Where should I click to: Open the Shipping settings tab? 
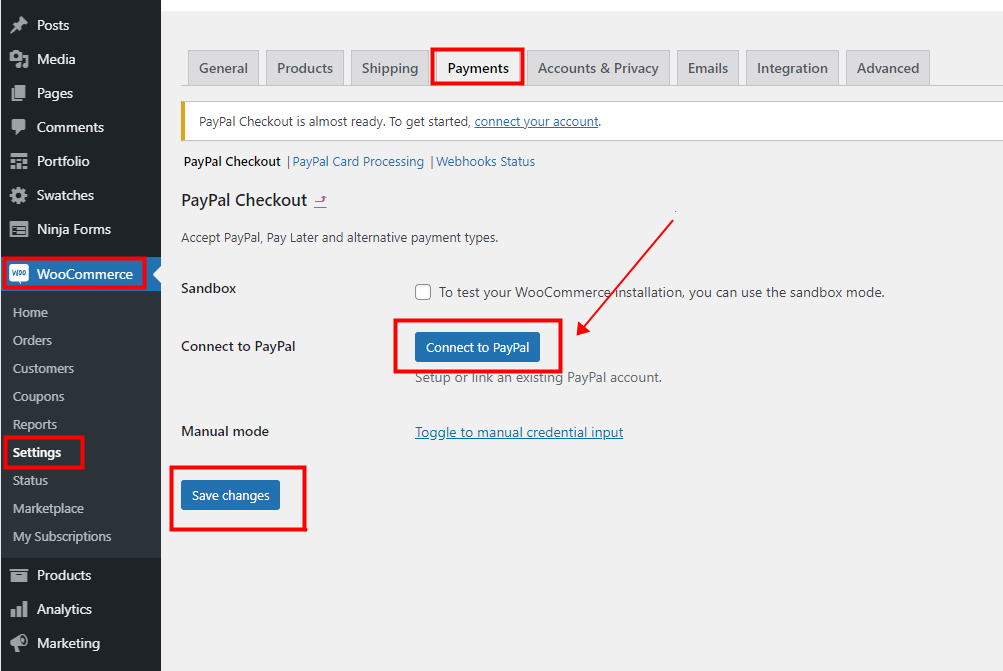click(x=390, y=68)
